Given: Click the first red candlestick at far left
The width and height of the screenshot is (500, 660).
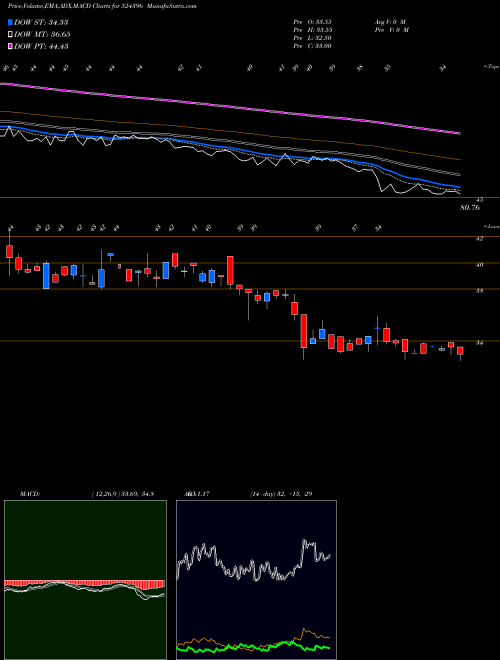Looking at the screenshot, I should [9, 252].
